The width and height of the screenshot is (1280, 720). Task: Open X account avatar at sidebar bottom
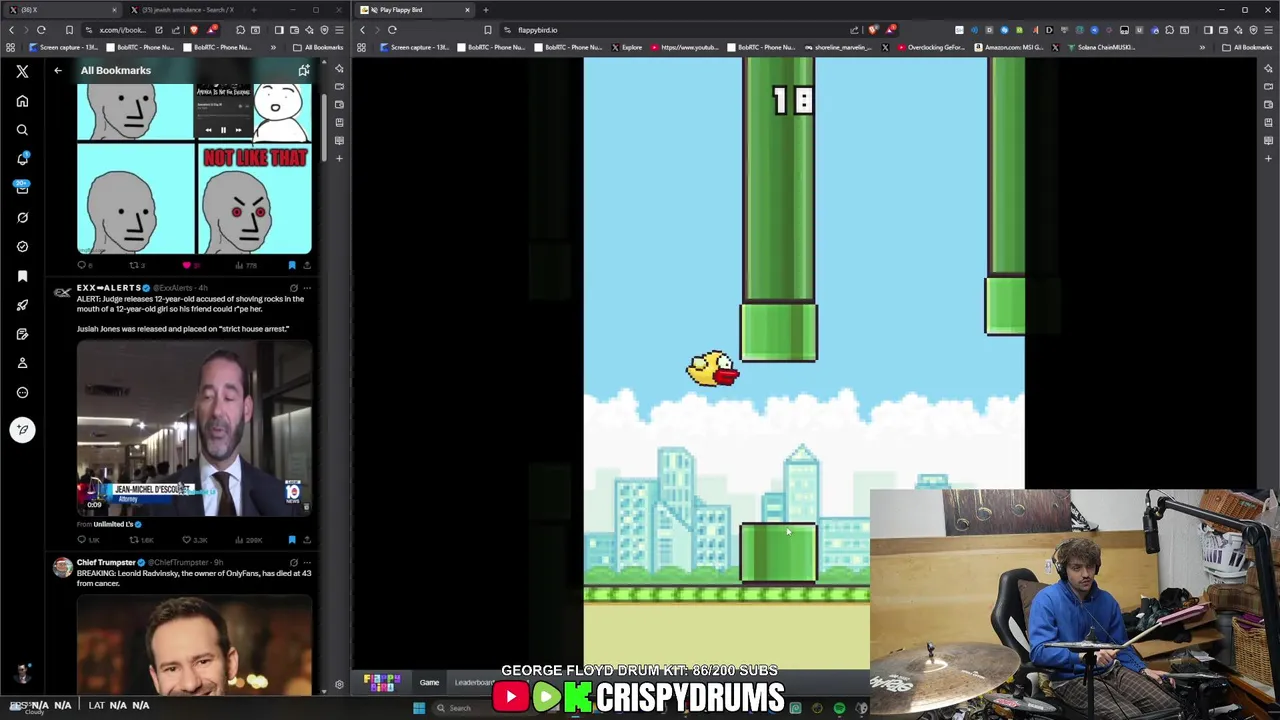(x=22, y=673)
